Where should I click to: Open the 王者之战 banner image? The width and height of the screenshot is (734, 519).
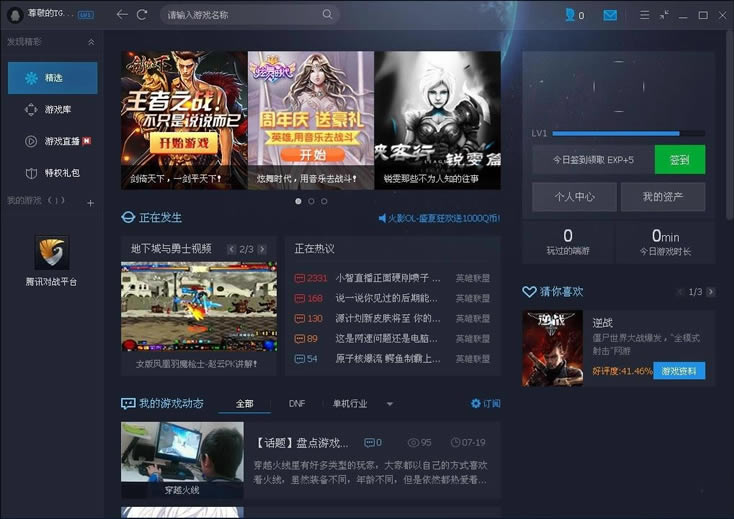tap(184, 120)
